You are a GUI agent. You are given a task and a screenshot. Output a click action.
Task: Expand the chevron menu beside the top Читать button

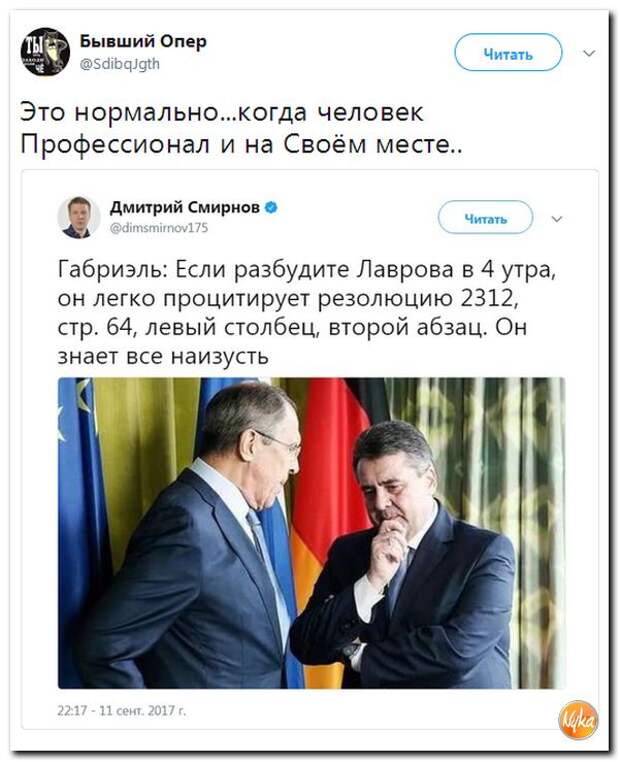[x=589, y=53]
